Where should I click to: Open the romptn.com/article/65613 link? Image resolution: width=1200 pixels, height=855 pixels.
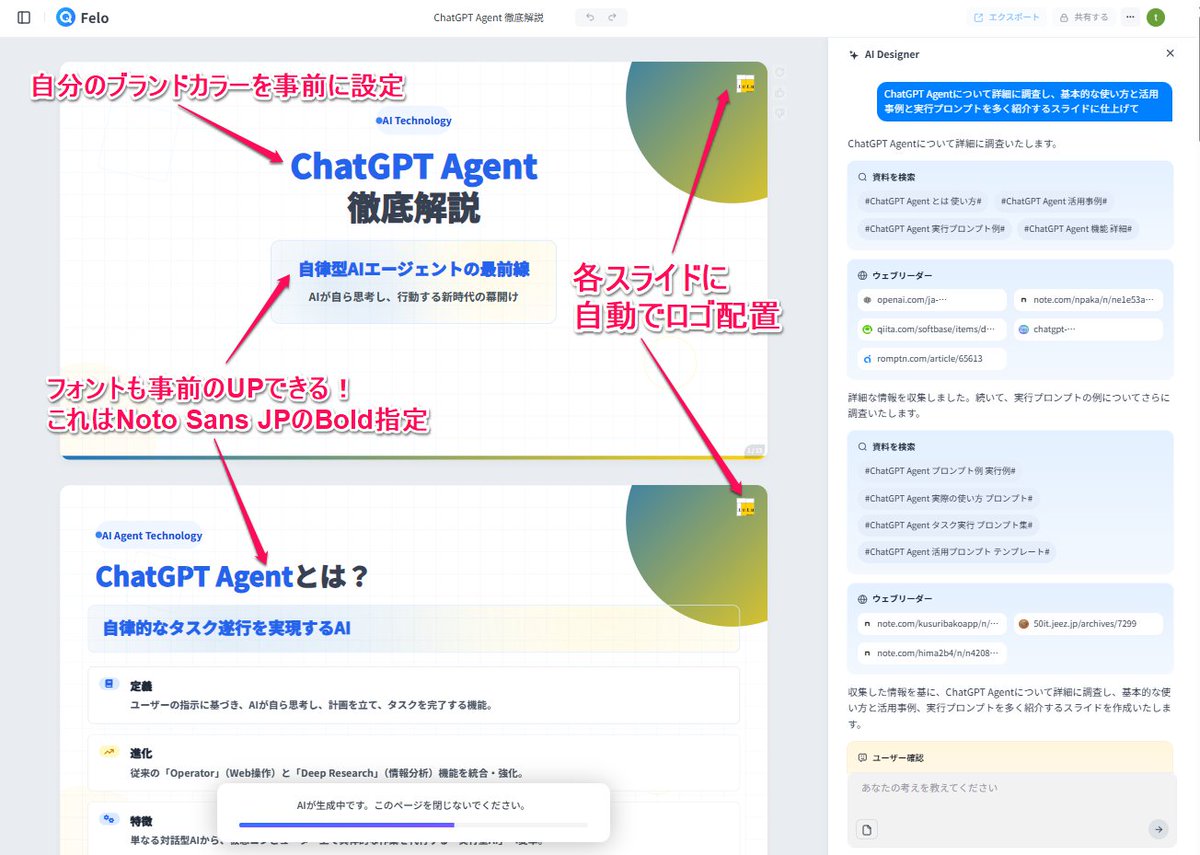(x=932, y=358)
